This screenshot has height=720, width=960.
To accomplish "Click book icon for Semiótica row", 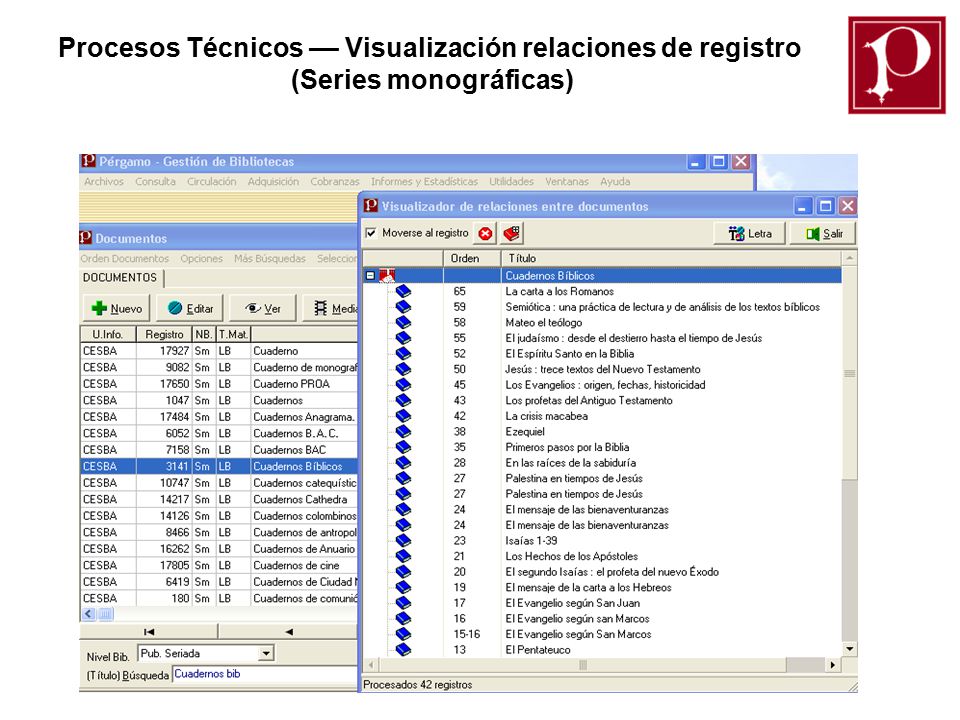I will [x=403, y=307].
